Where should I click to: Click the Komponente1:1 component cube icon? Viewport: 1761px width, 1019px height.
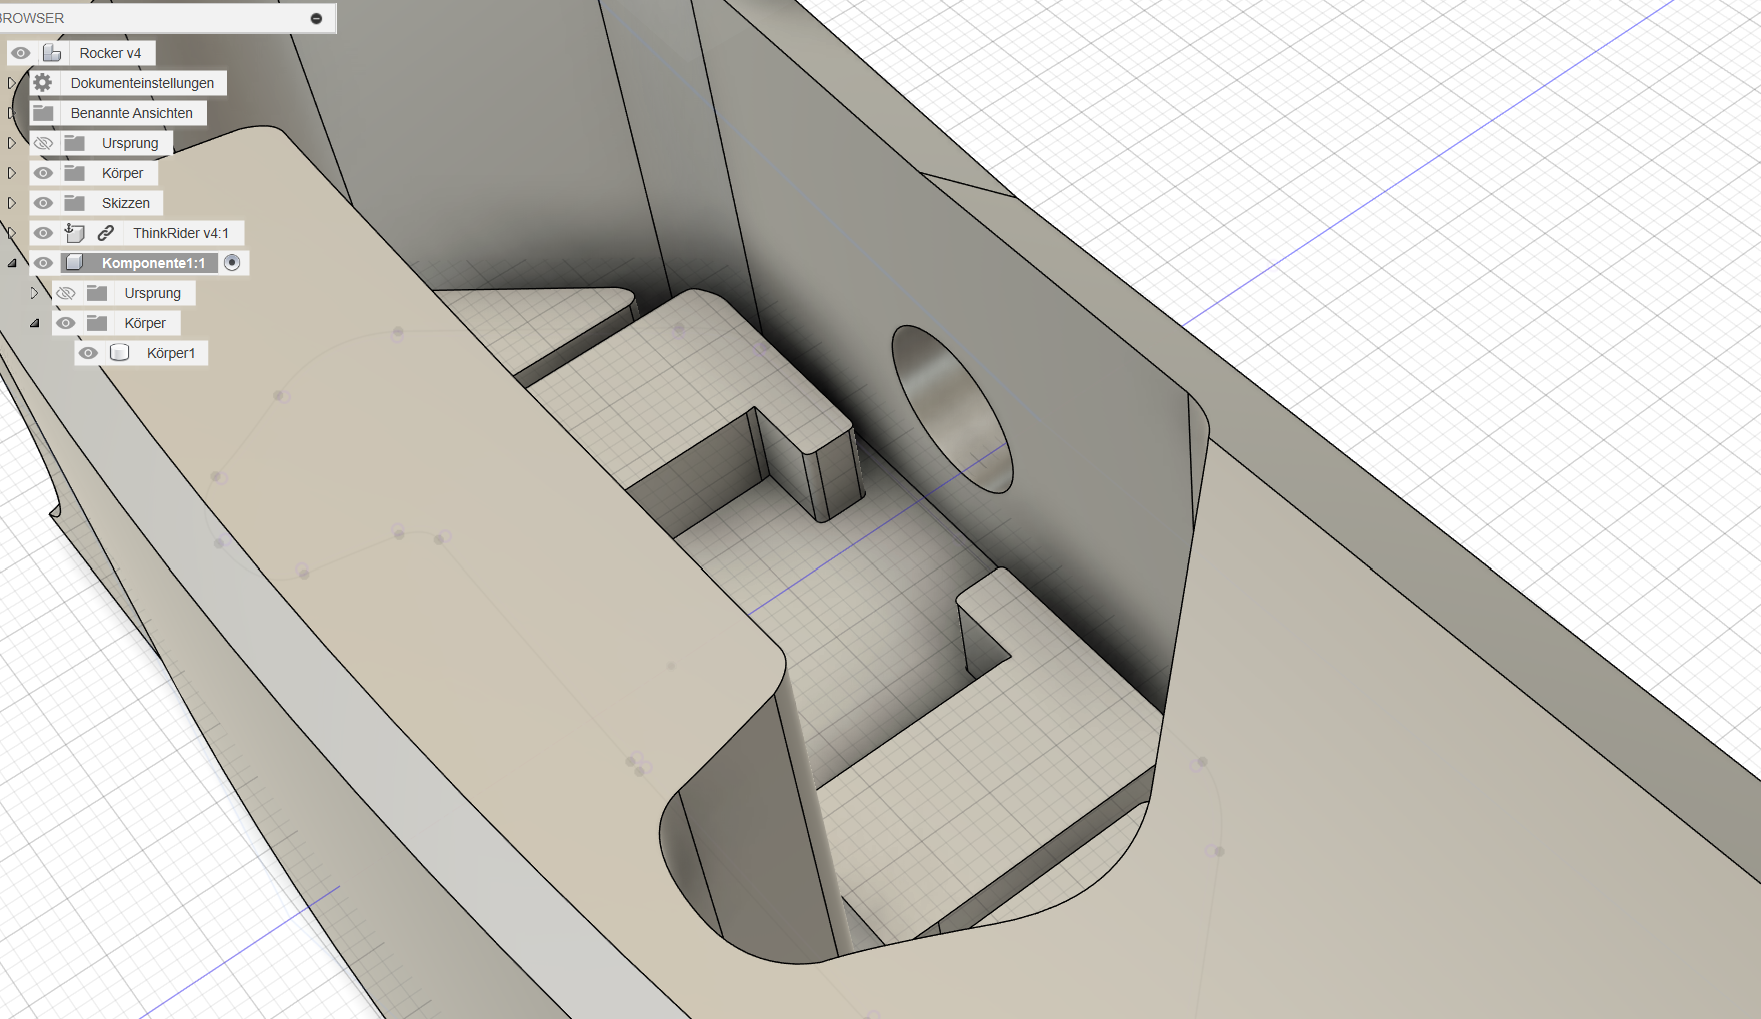pos(75,263)
